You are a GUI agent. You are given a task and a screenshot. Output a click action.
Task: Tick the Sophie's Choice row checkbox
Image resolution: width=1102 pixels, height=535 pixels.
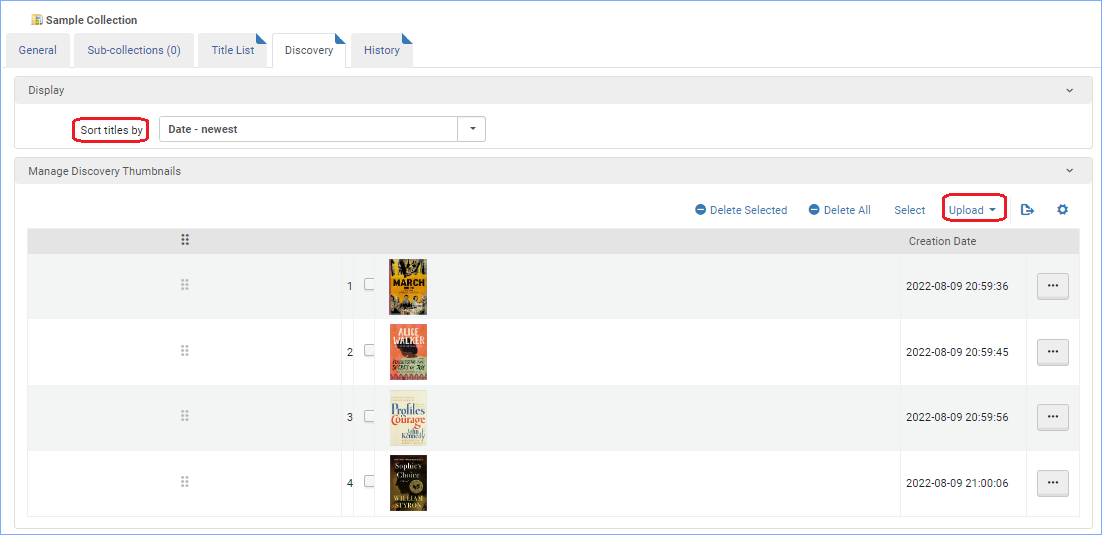coord(369,482)
